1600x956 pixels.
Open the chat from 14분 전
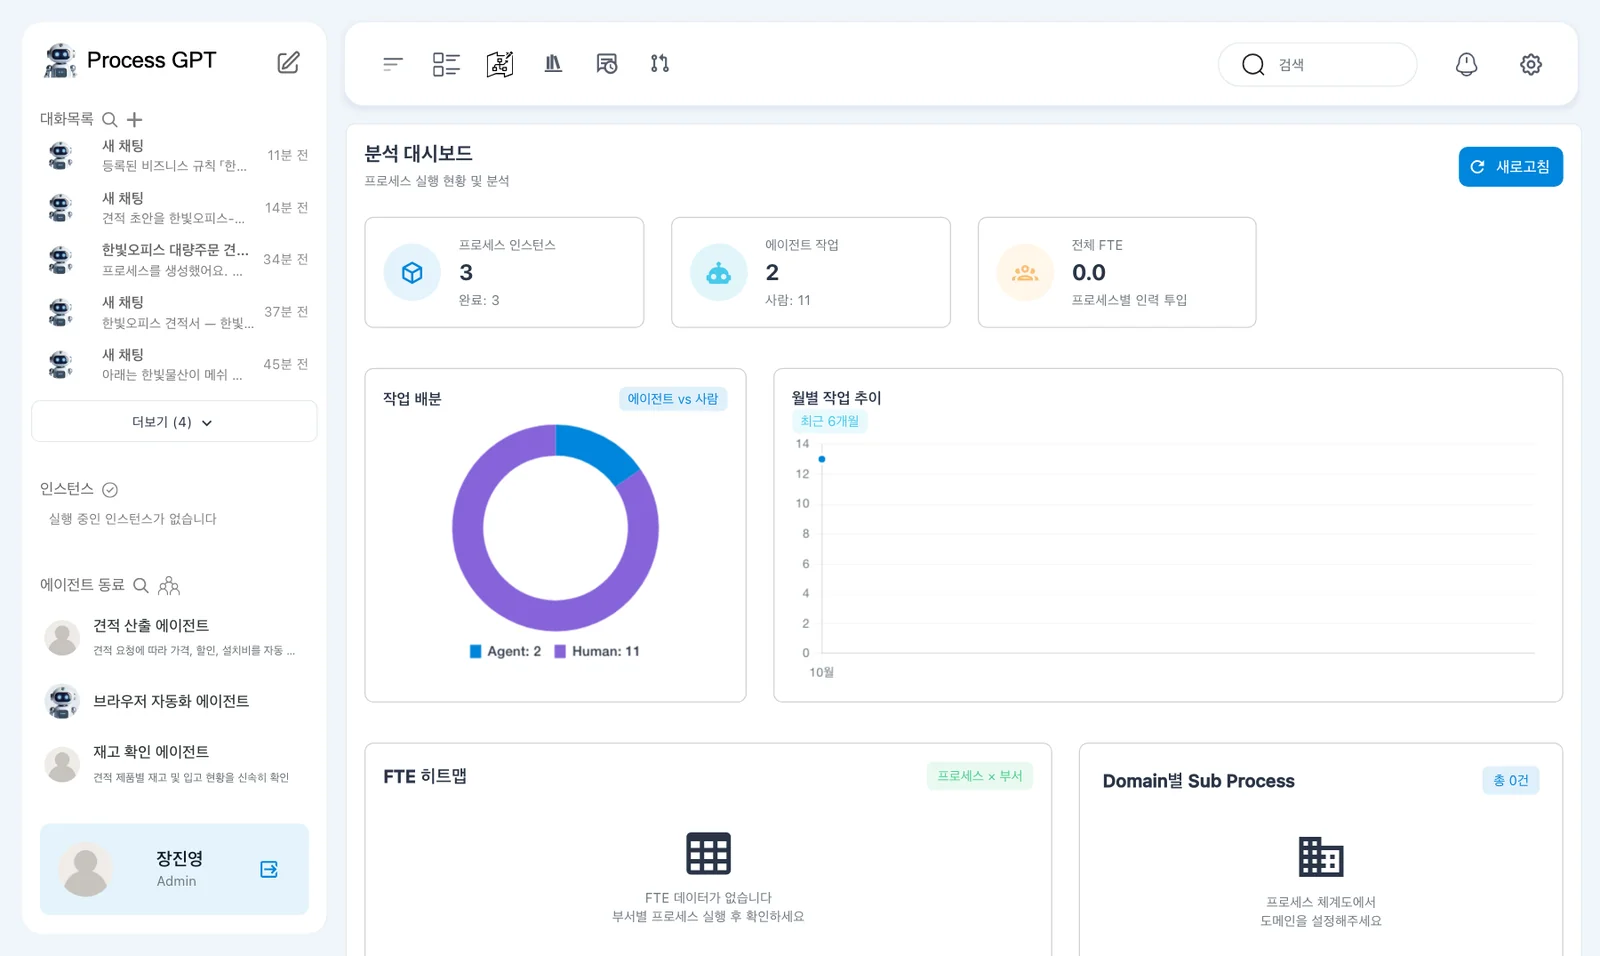175,207
